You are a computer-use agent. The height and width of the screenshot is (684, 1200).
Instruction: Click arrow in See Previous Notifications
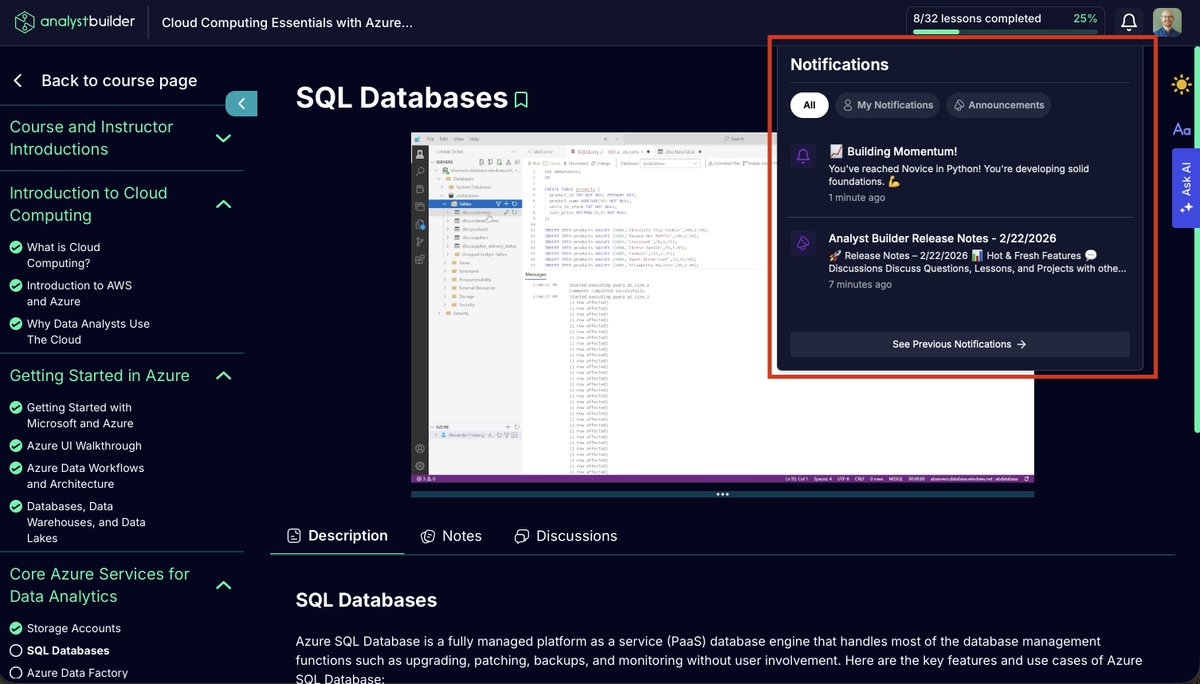1021,344
